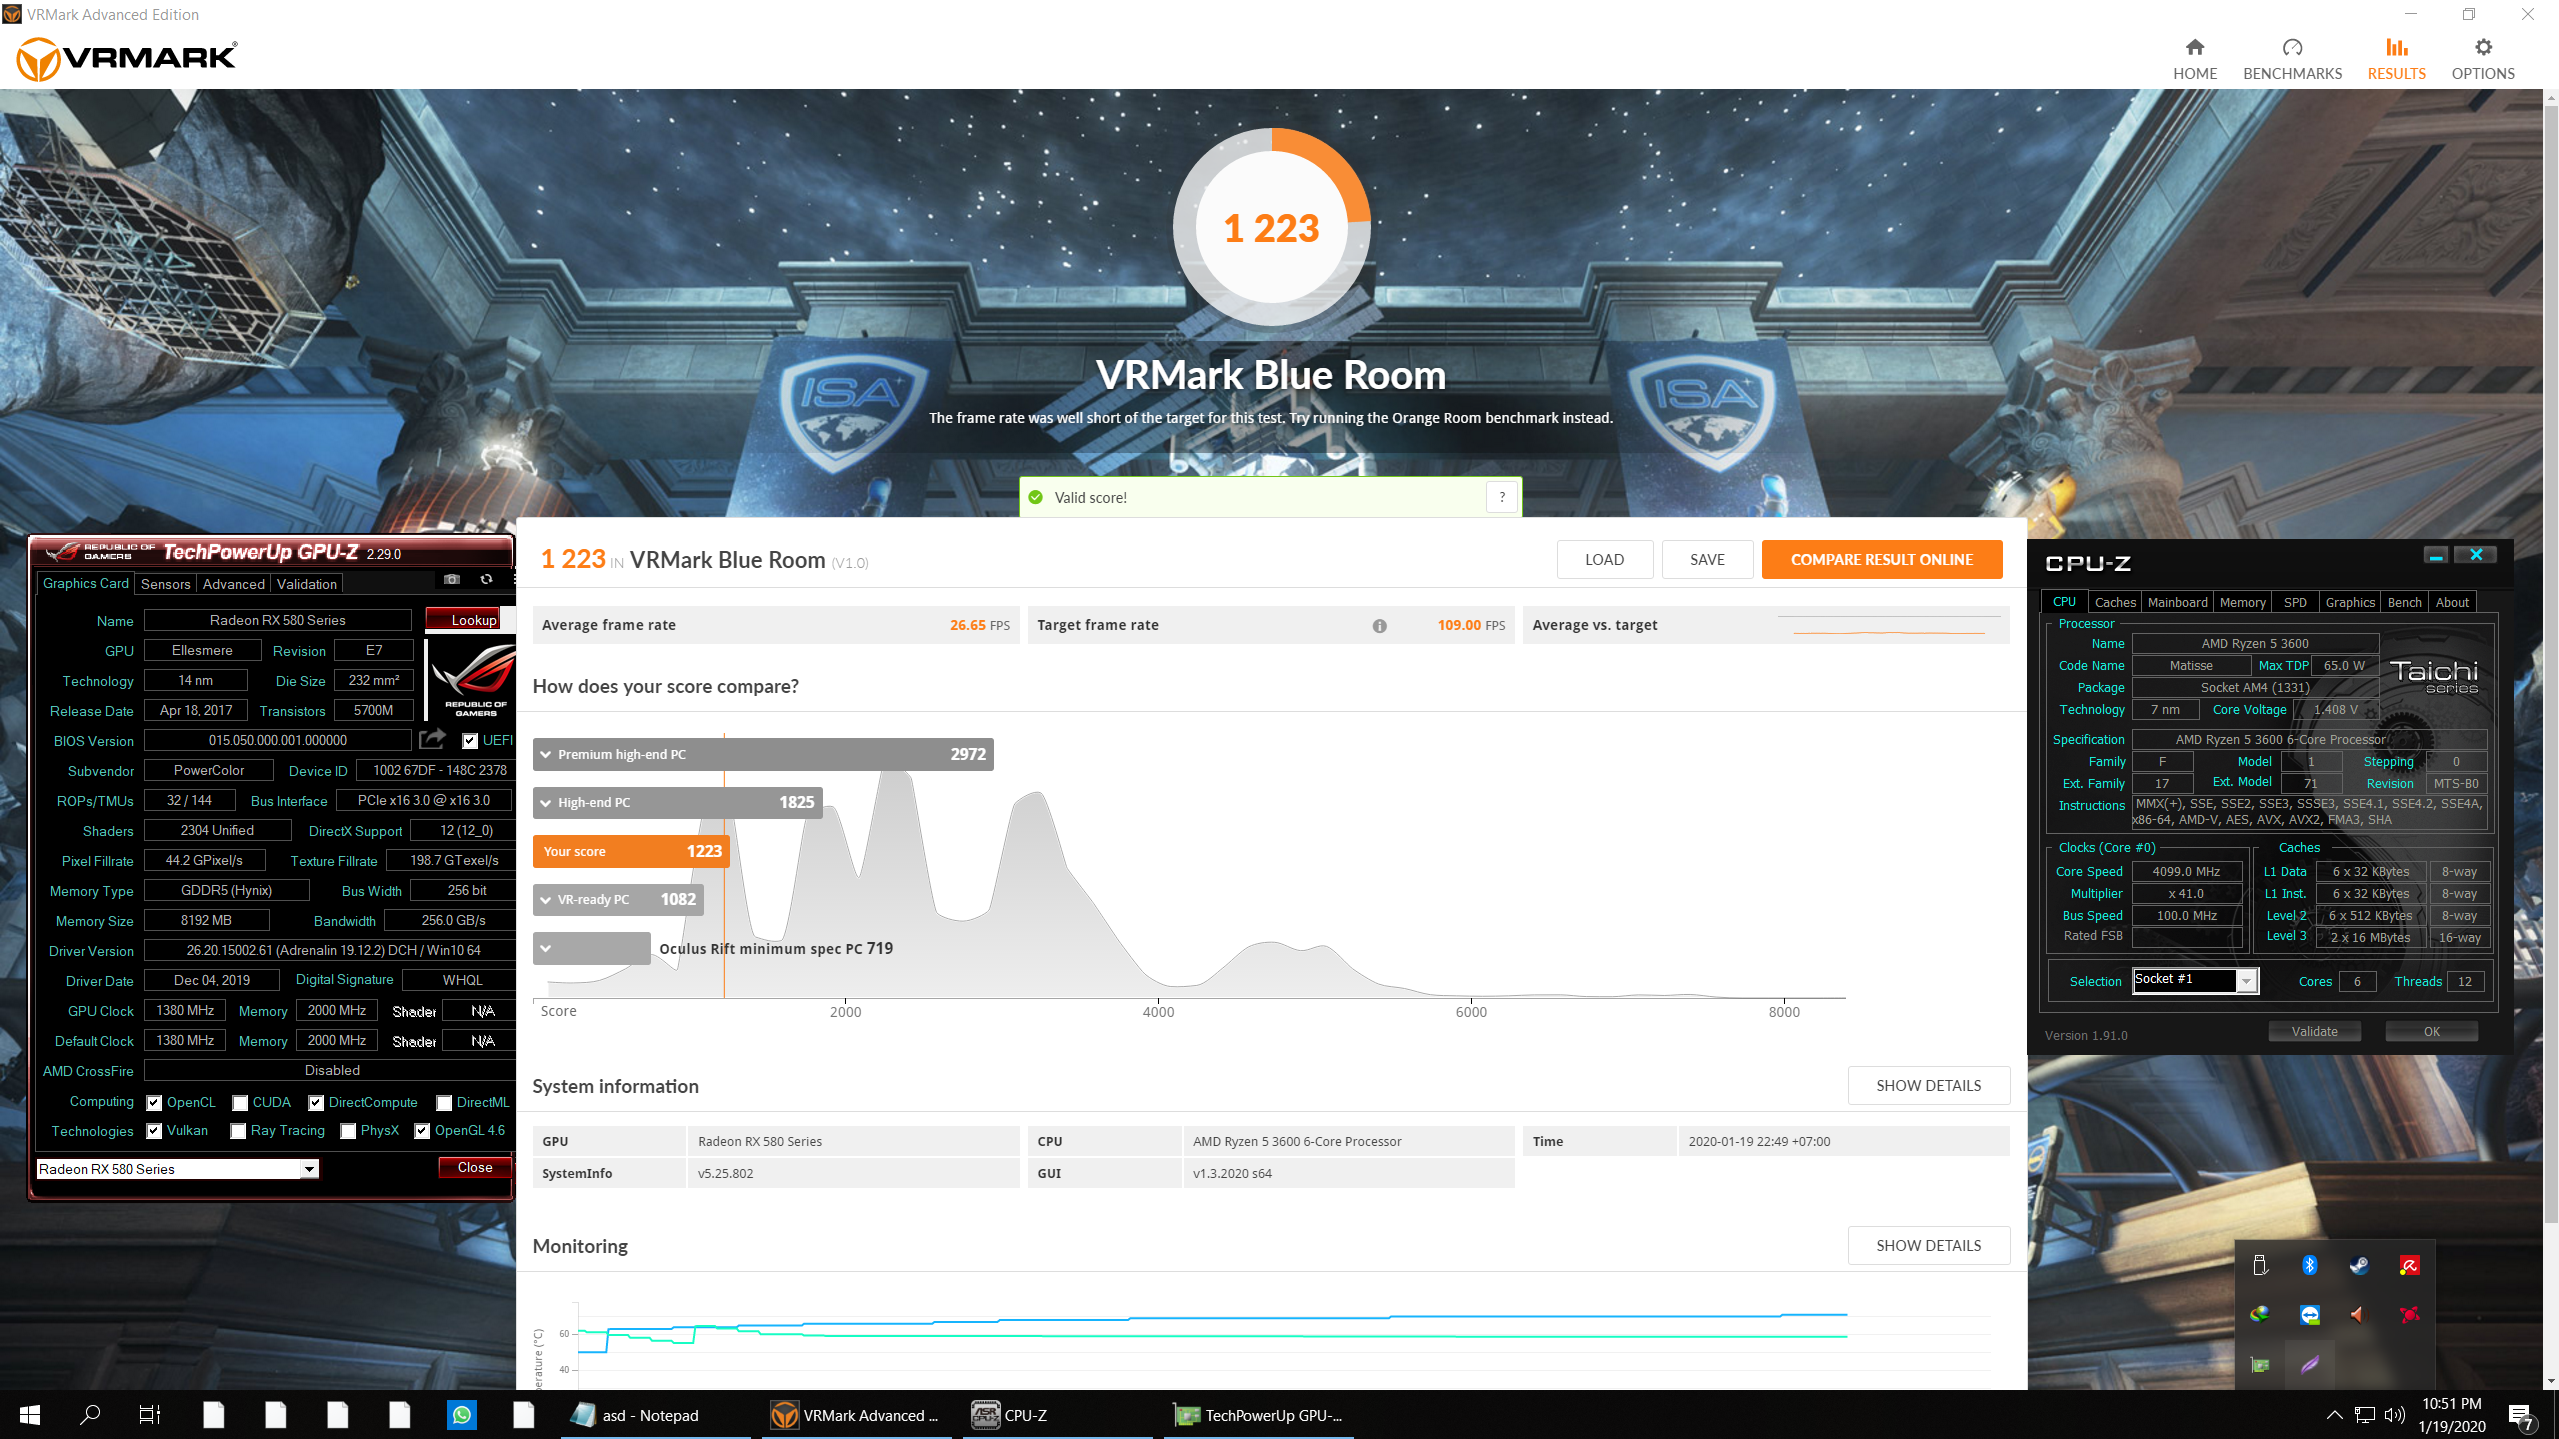Toggle the OpenGL 4.6 checkbox
This screenshot has width=2559, height=1439.
[422, 1131]
